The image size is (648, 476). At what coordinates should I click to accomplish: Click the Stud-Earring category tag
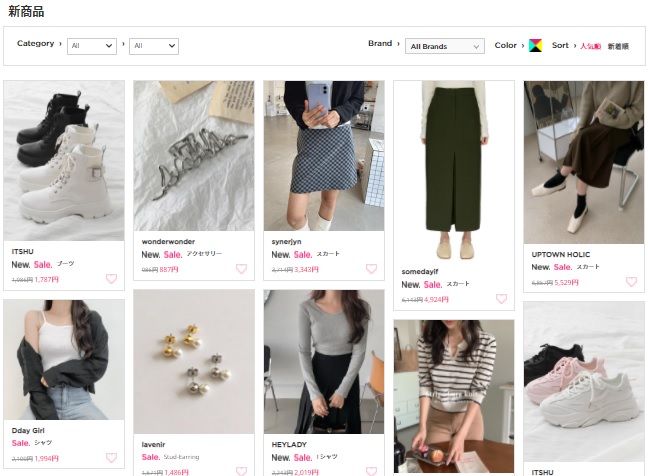click(181, 457)
